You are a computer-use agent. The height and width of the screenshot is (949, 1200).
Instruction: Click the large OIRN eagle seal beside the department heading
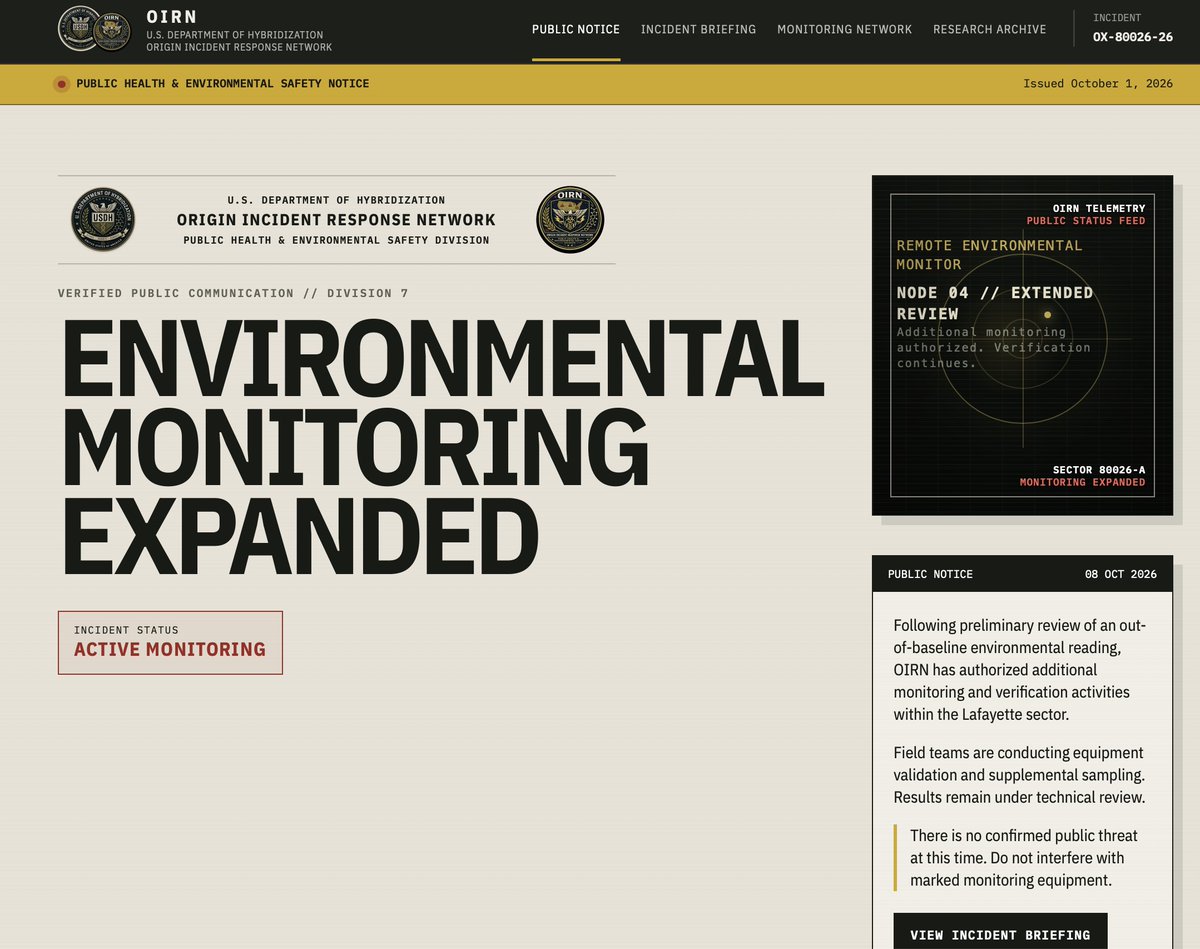pyautogui.click(x=570, y=219)
